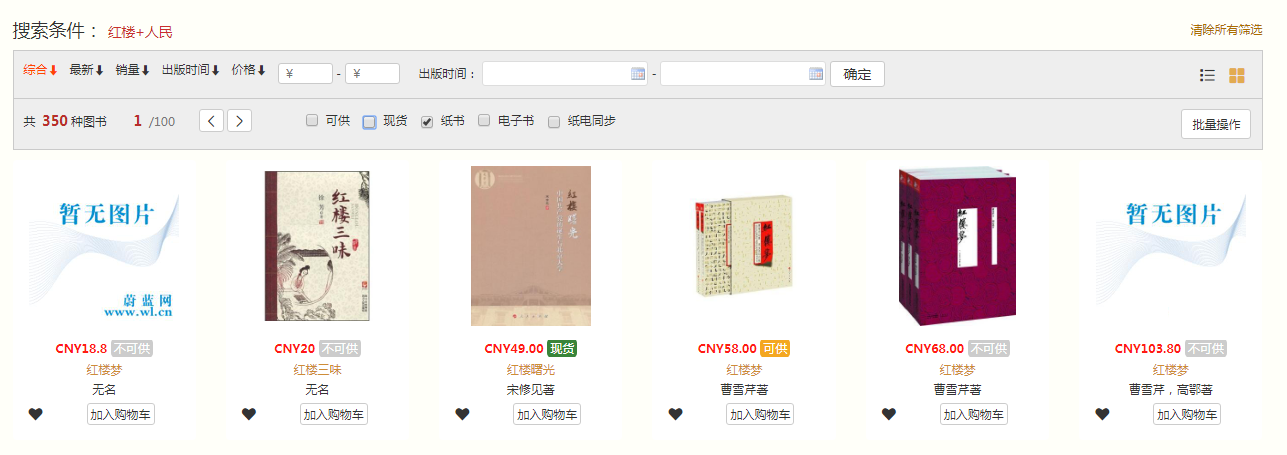Go to previous results page arrow
Viewport: 1287px width, 455px height.
(x=211, y=121)
